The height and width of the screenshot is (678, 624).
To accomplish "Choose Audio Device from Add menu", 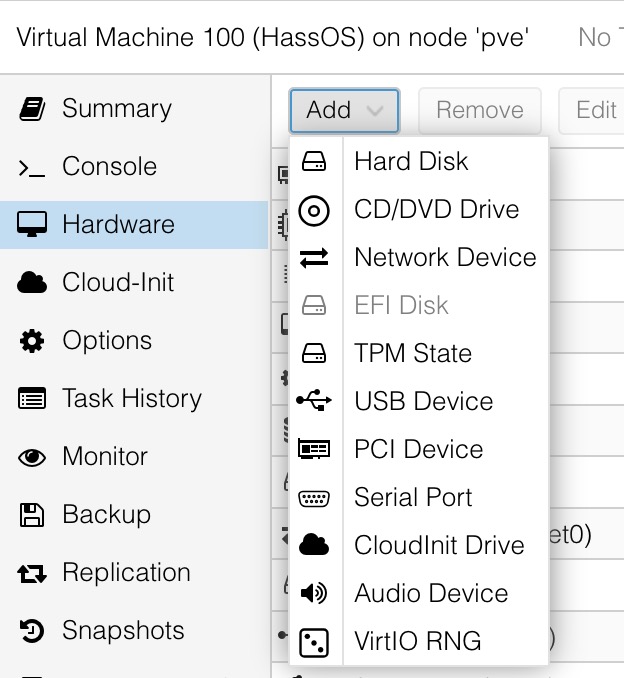I will pos(419,593).
